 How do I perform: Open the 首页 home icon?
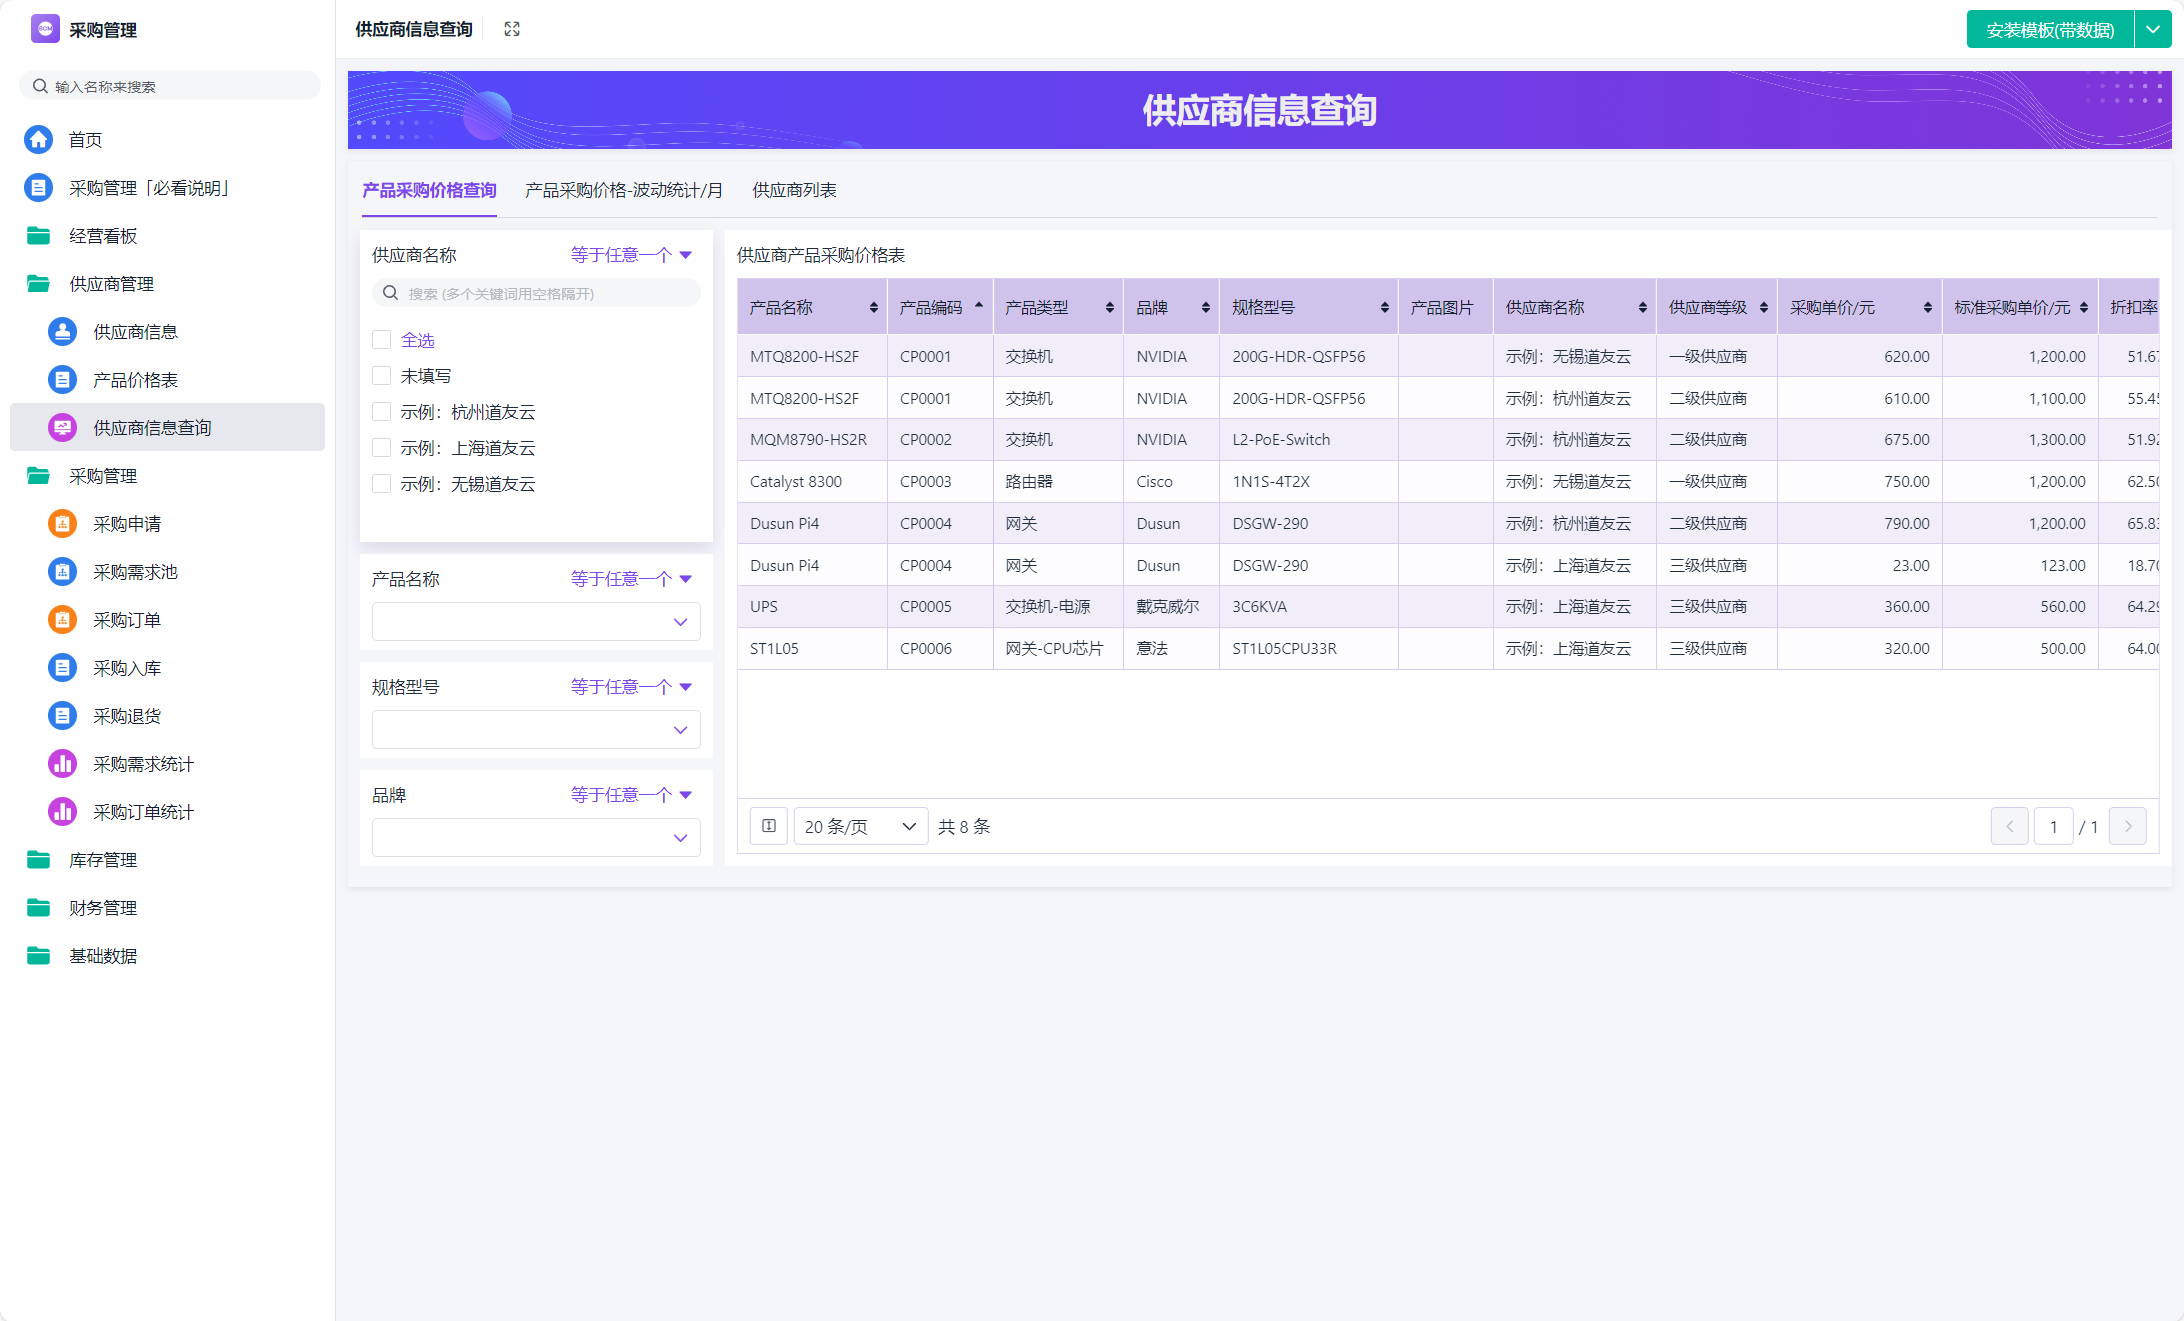click(39, 140)
